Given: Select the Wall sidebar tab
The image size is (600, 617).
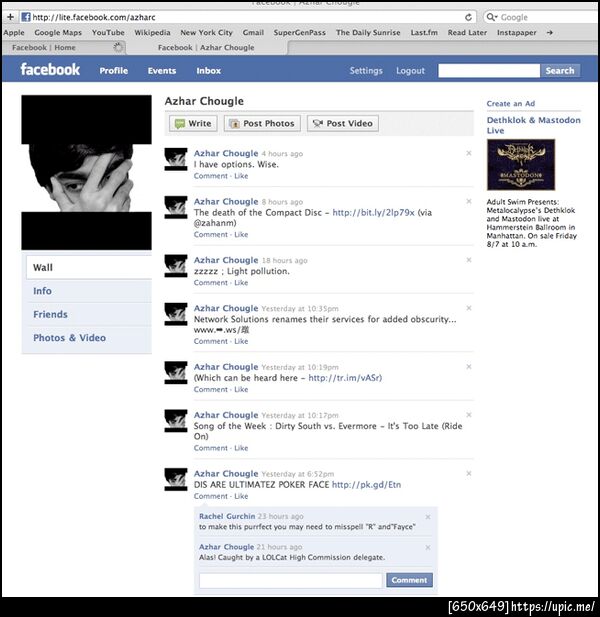Looking at the screenshot, I should [x=89, y=267].
